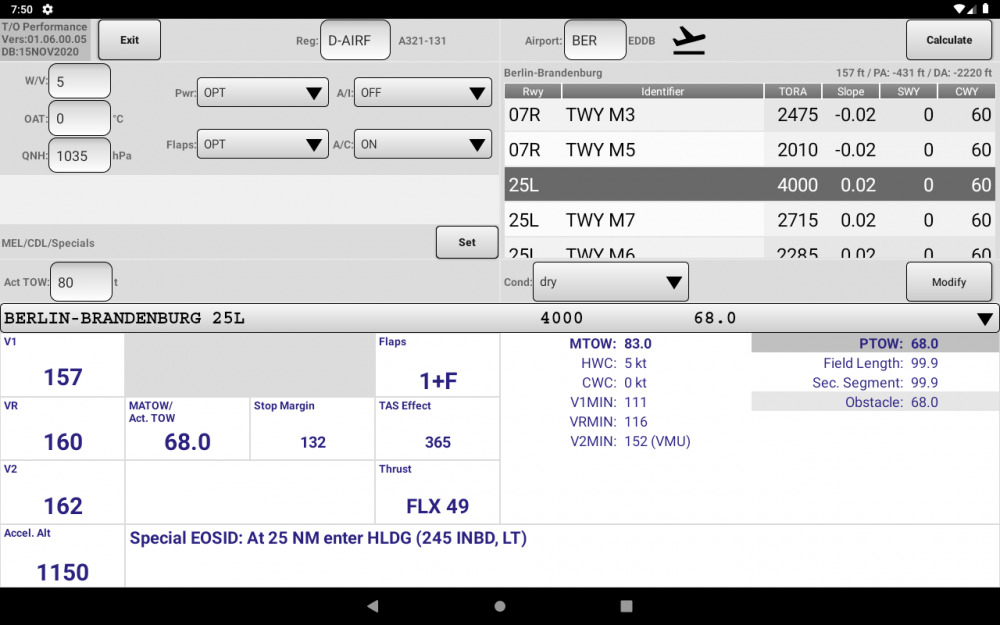Click the Flaps result 1+F
The image size is (1000, 625).
pyautogui.click(x=438, y=381)
